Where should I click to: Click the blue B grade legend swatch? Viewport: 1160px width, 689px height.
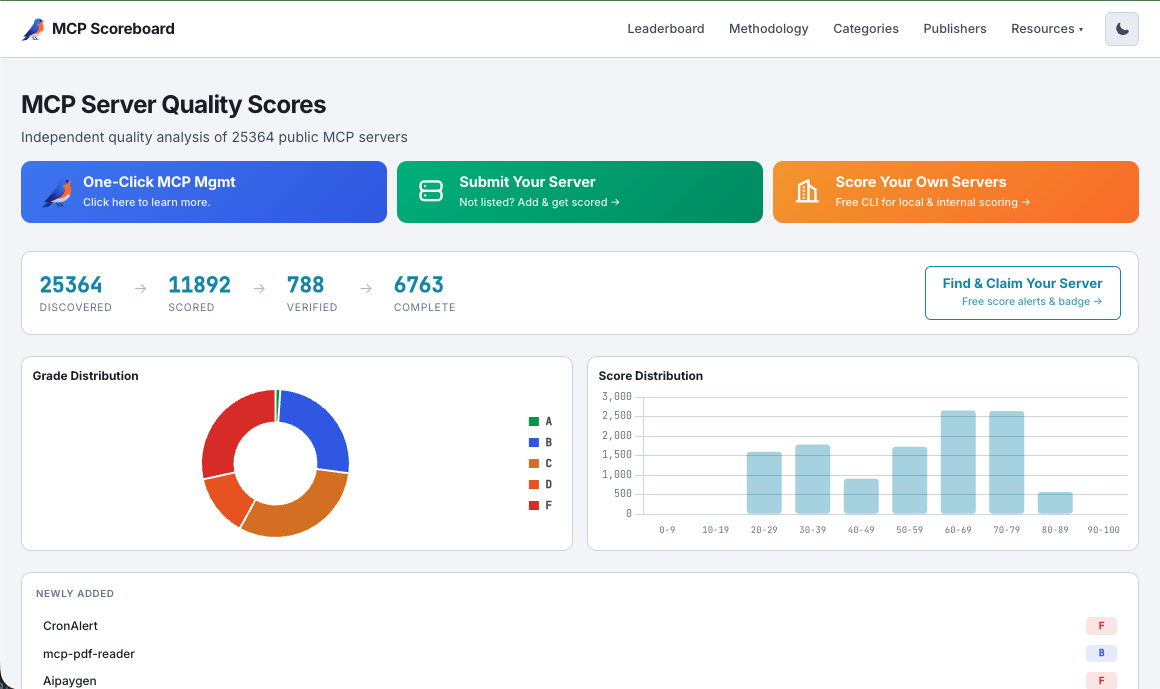(534, 443)
